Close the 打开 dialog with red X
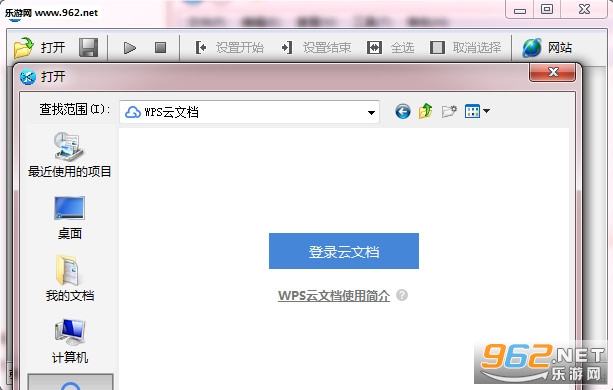This screenshot has height=390, width=613. [x=552, y=72]
